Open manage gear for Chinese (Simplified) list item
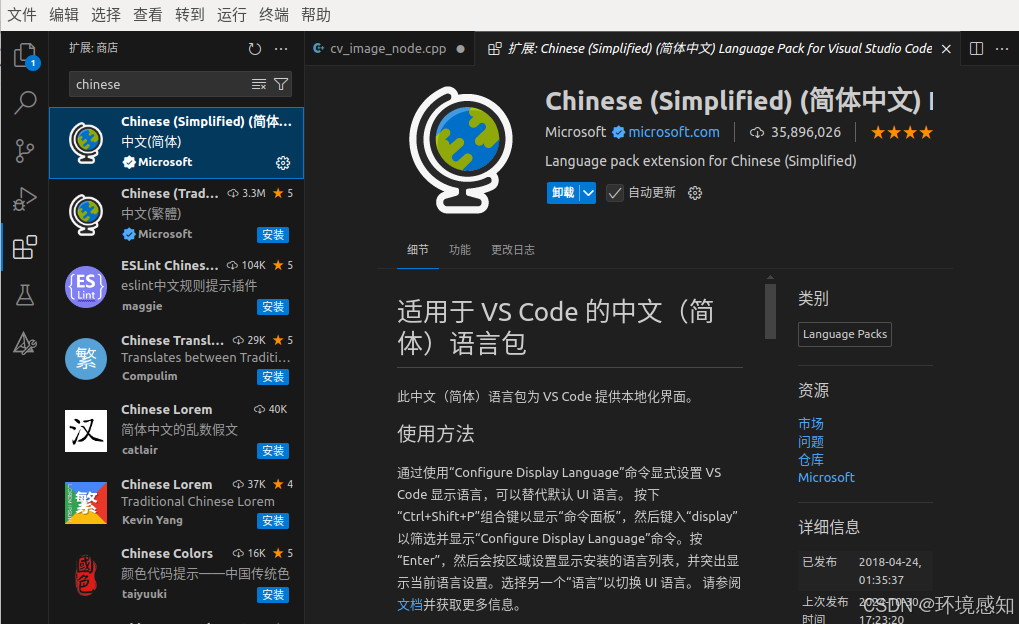The width and height of the screenshot is (1019, 624). 283,163
